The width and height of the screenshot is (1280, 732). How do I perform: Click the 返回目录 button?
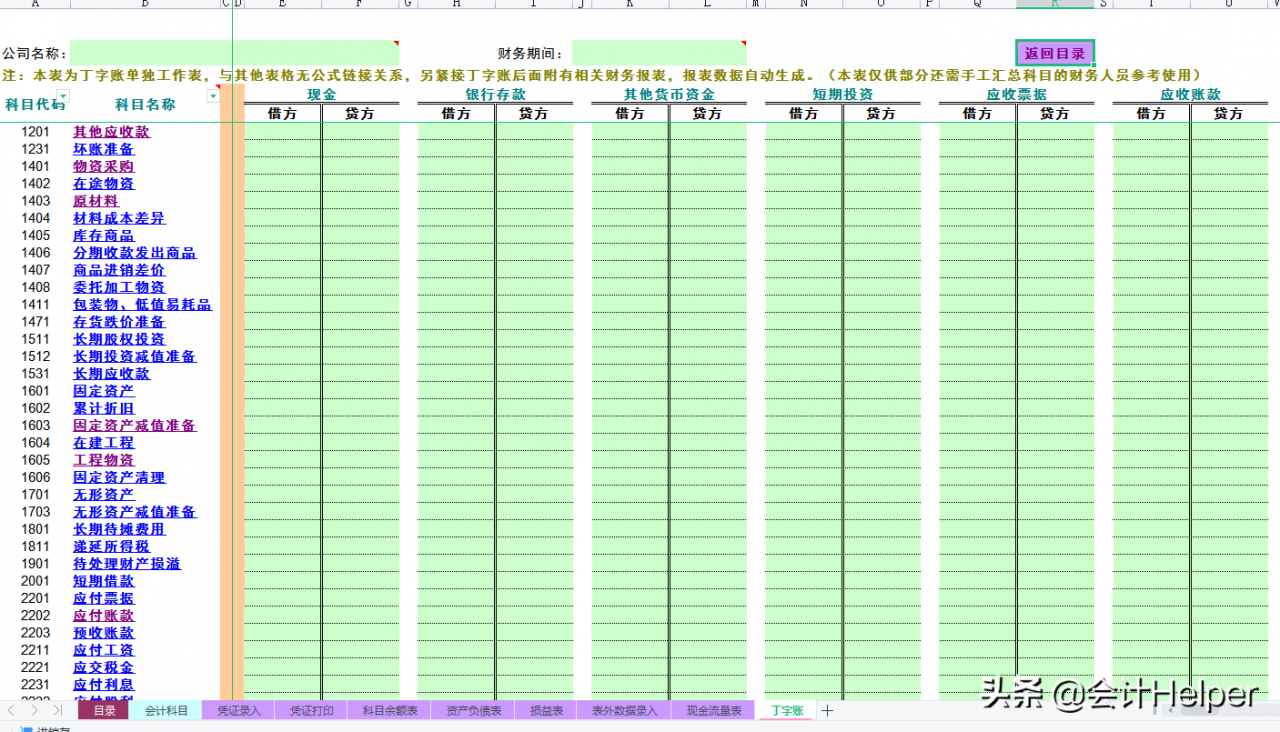pyautogui.click(x=1055, y=53)
